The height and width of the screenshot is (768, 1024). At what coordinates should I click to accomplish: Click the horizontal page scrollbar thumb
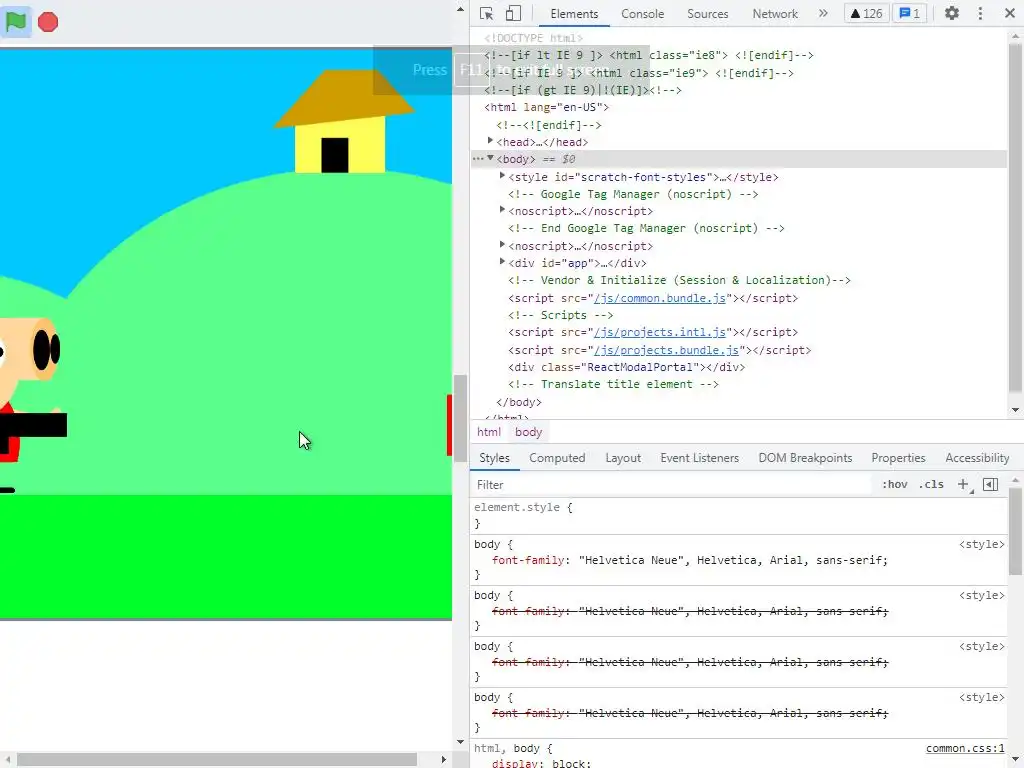click(x=217, y=760)
